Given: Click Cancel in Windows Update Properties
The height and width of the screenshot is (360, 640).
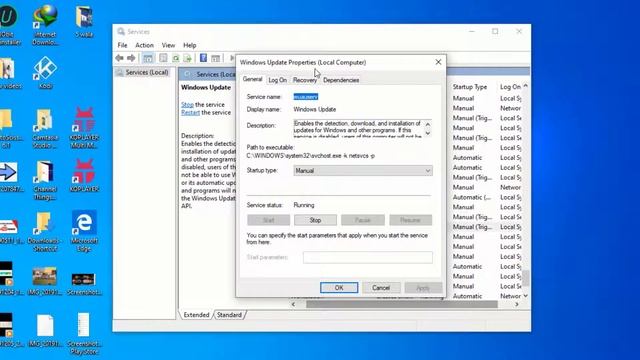Looking at the screenshot, I should pos(381,288).
